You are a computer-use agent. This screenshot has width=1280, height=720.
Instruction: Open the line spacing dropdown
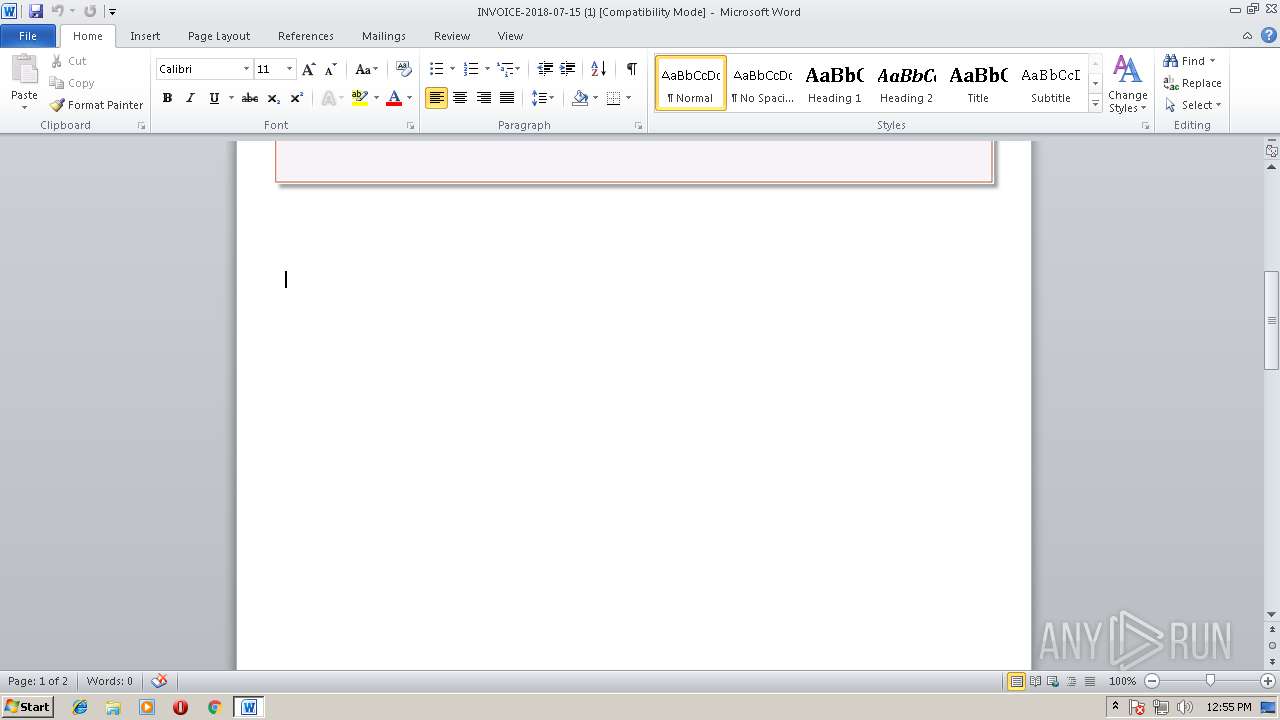(543, 98)
